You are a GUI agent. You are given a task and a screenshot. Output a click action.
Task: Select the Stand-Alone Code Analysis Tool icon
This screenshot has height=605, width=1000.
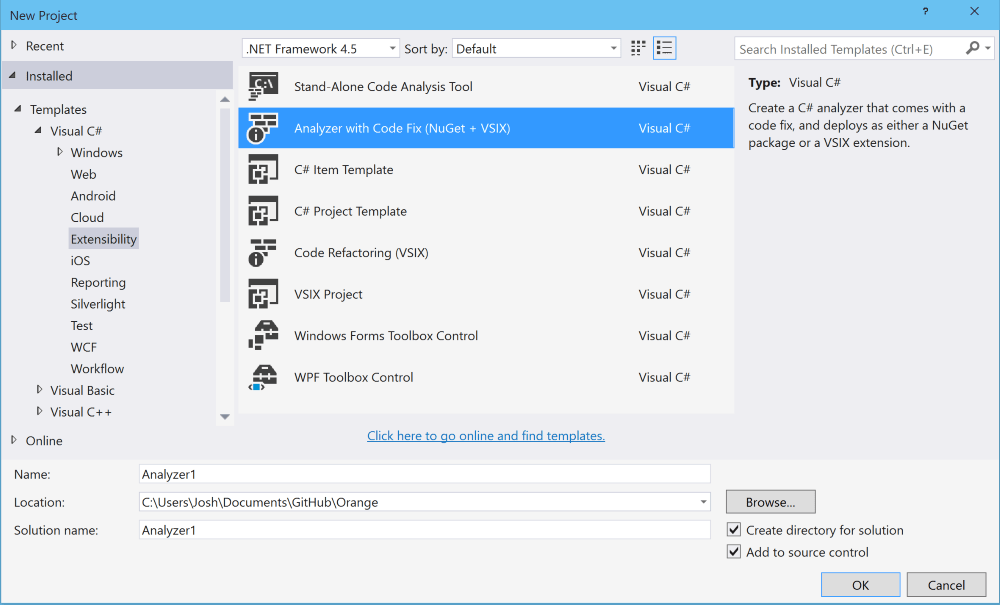pos(263,86)
